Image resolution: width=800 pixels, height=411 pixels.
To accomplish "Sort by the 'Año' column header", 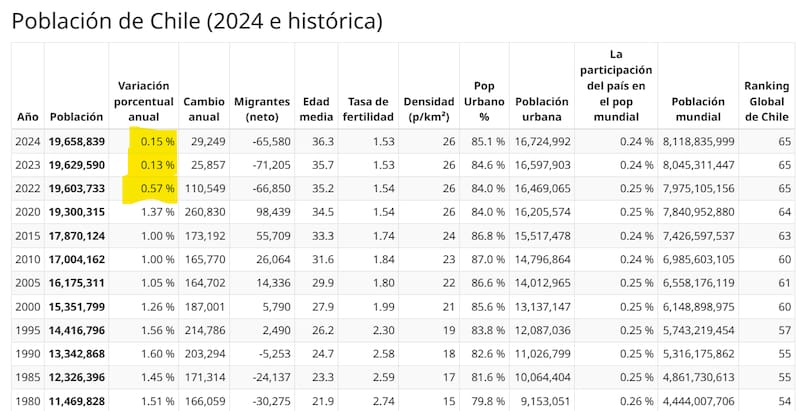I will (28, 117).
